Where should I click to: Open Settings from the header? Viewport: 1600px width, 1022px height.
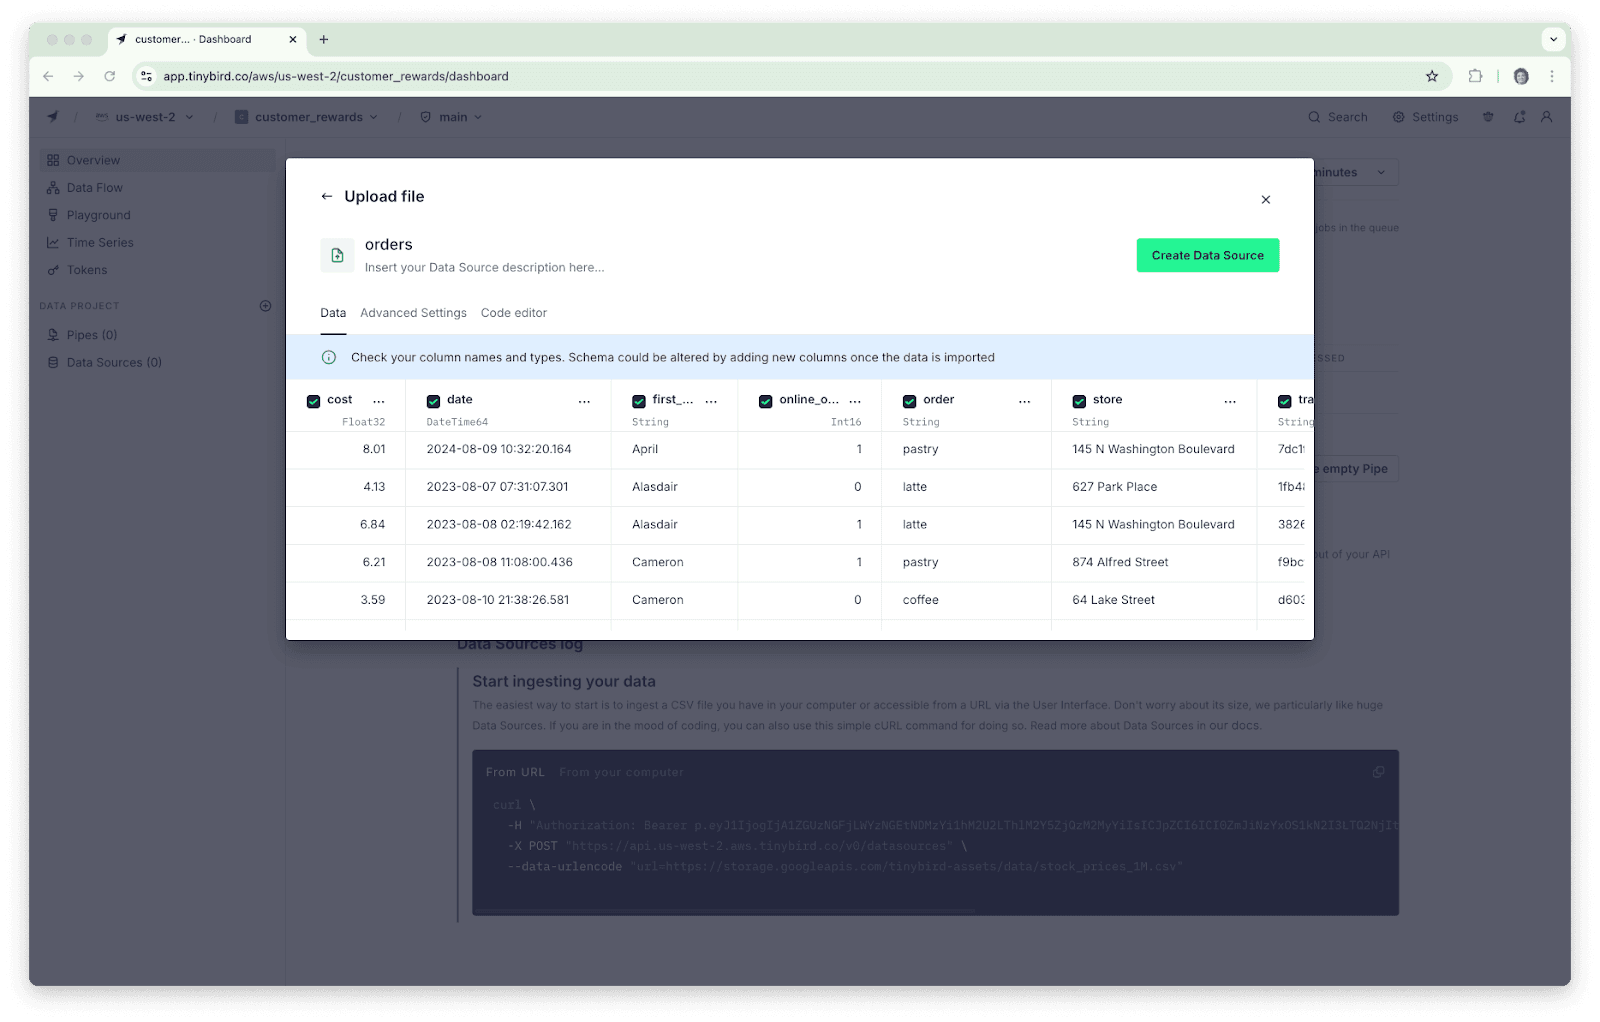coord(1425,117)
